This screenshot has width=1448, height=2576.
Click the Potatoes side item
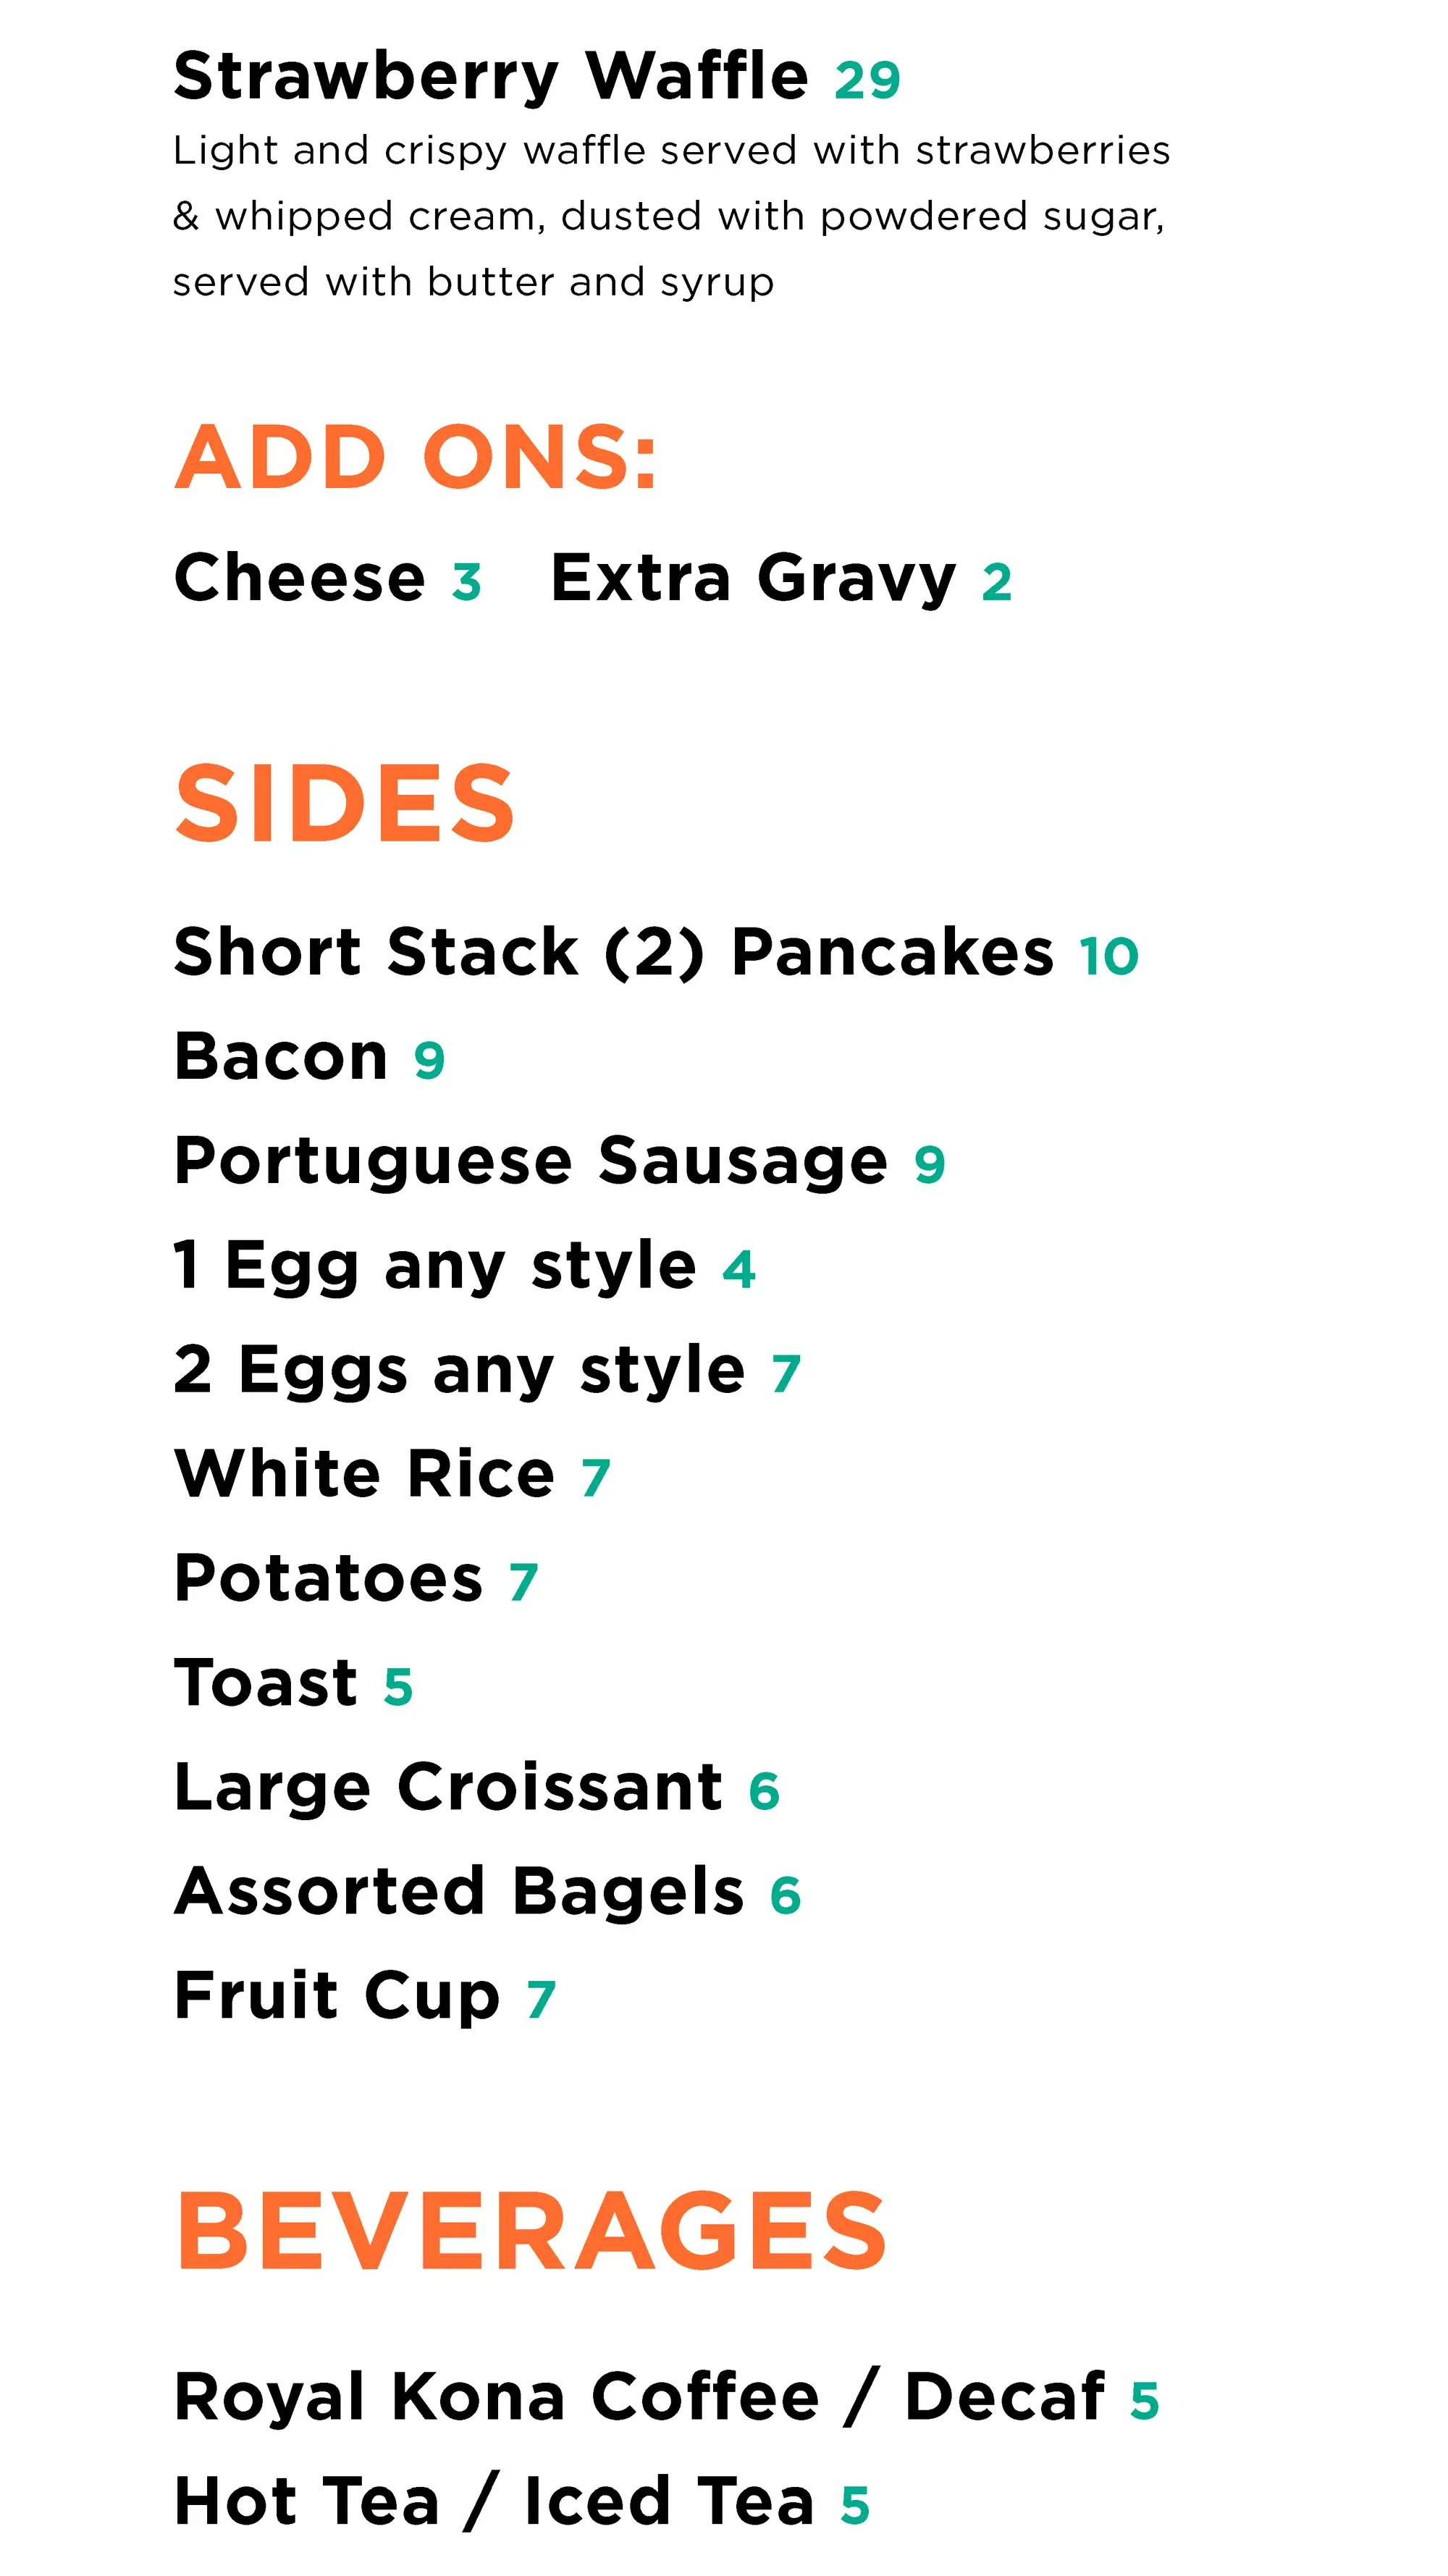[x=328, y=1578]
